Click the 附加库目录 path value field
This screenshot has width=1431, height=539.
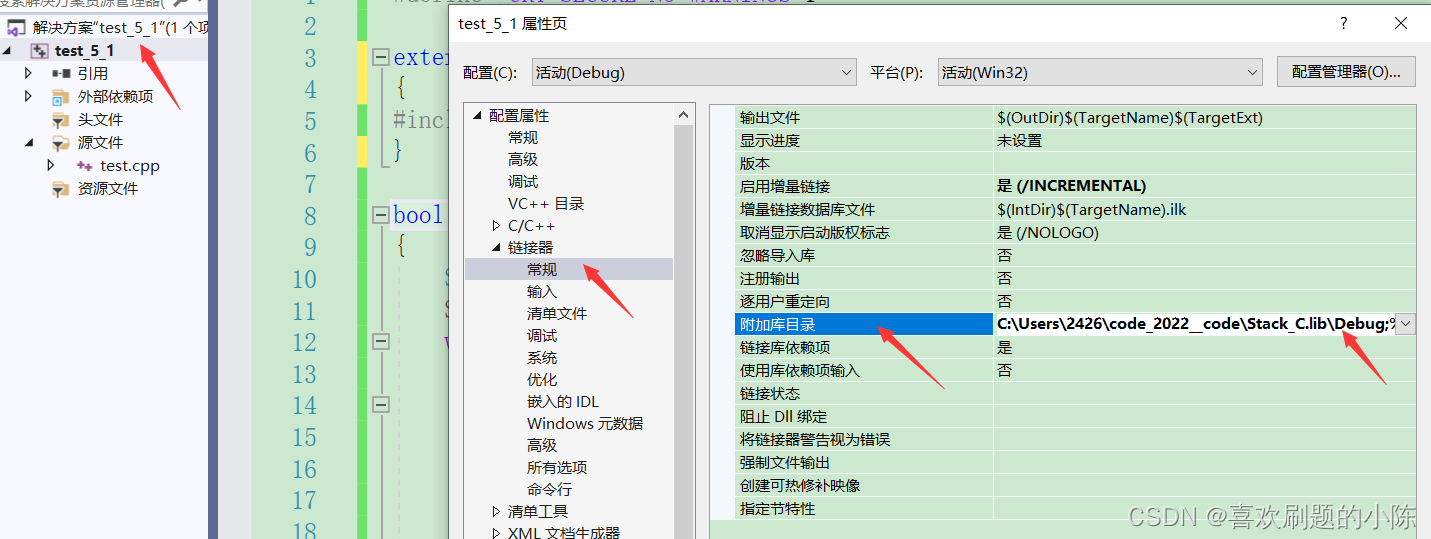(x=1194, y=324)
